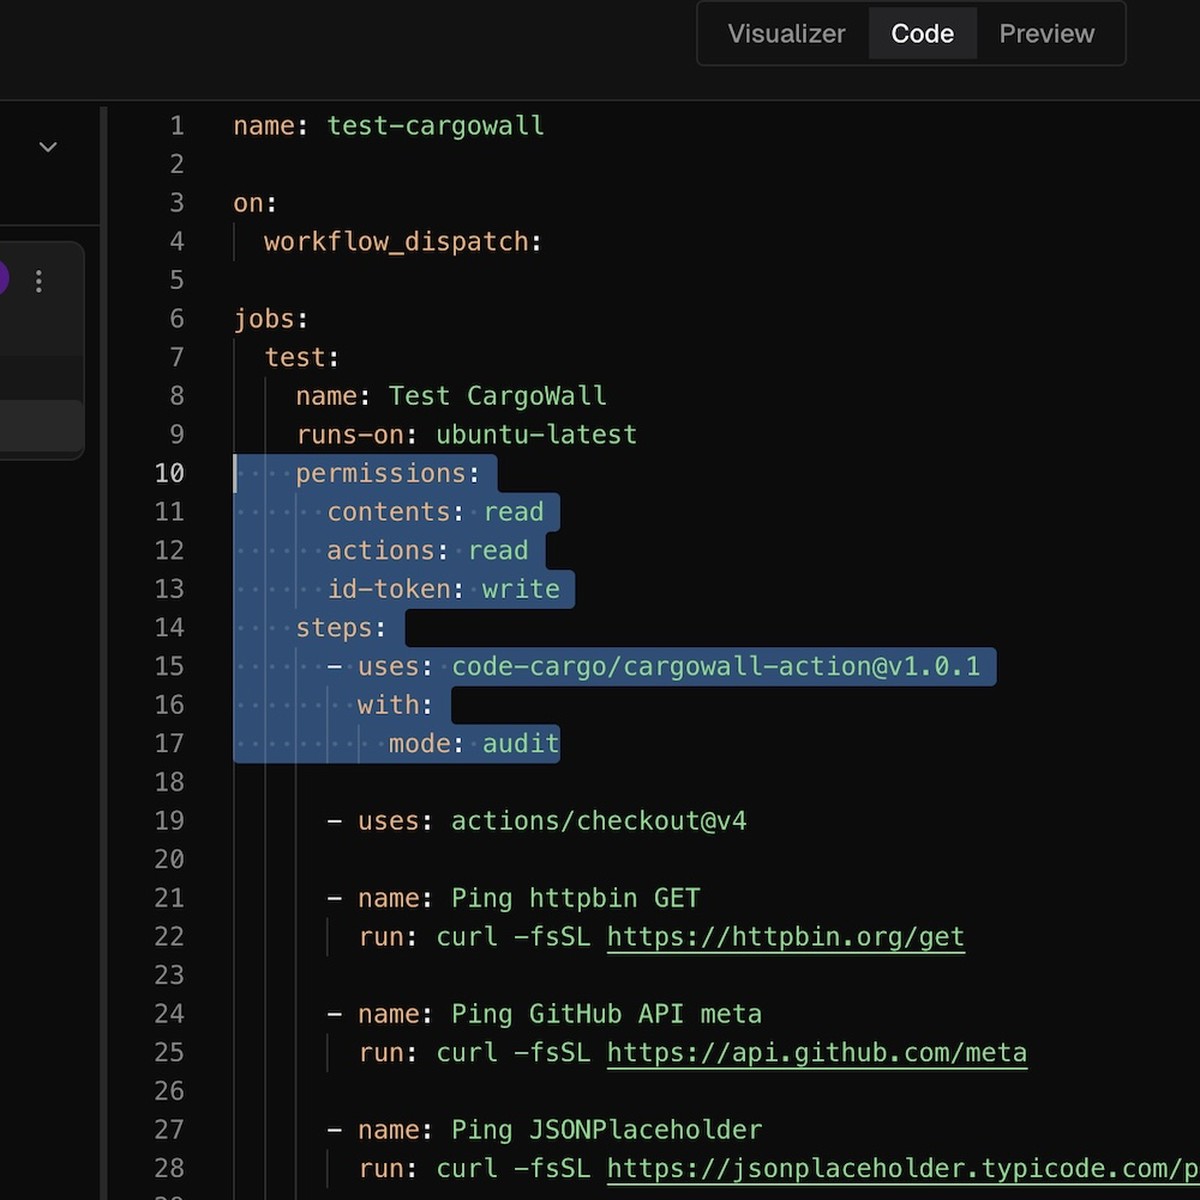Click the cargowall-action@v1.0.1 reference
Viewport: 1200px width, 1200px height.
tap(715, 666)
